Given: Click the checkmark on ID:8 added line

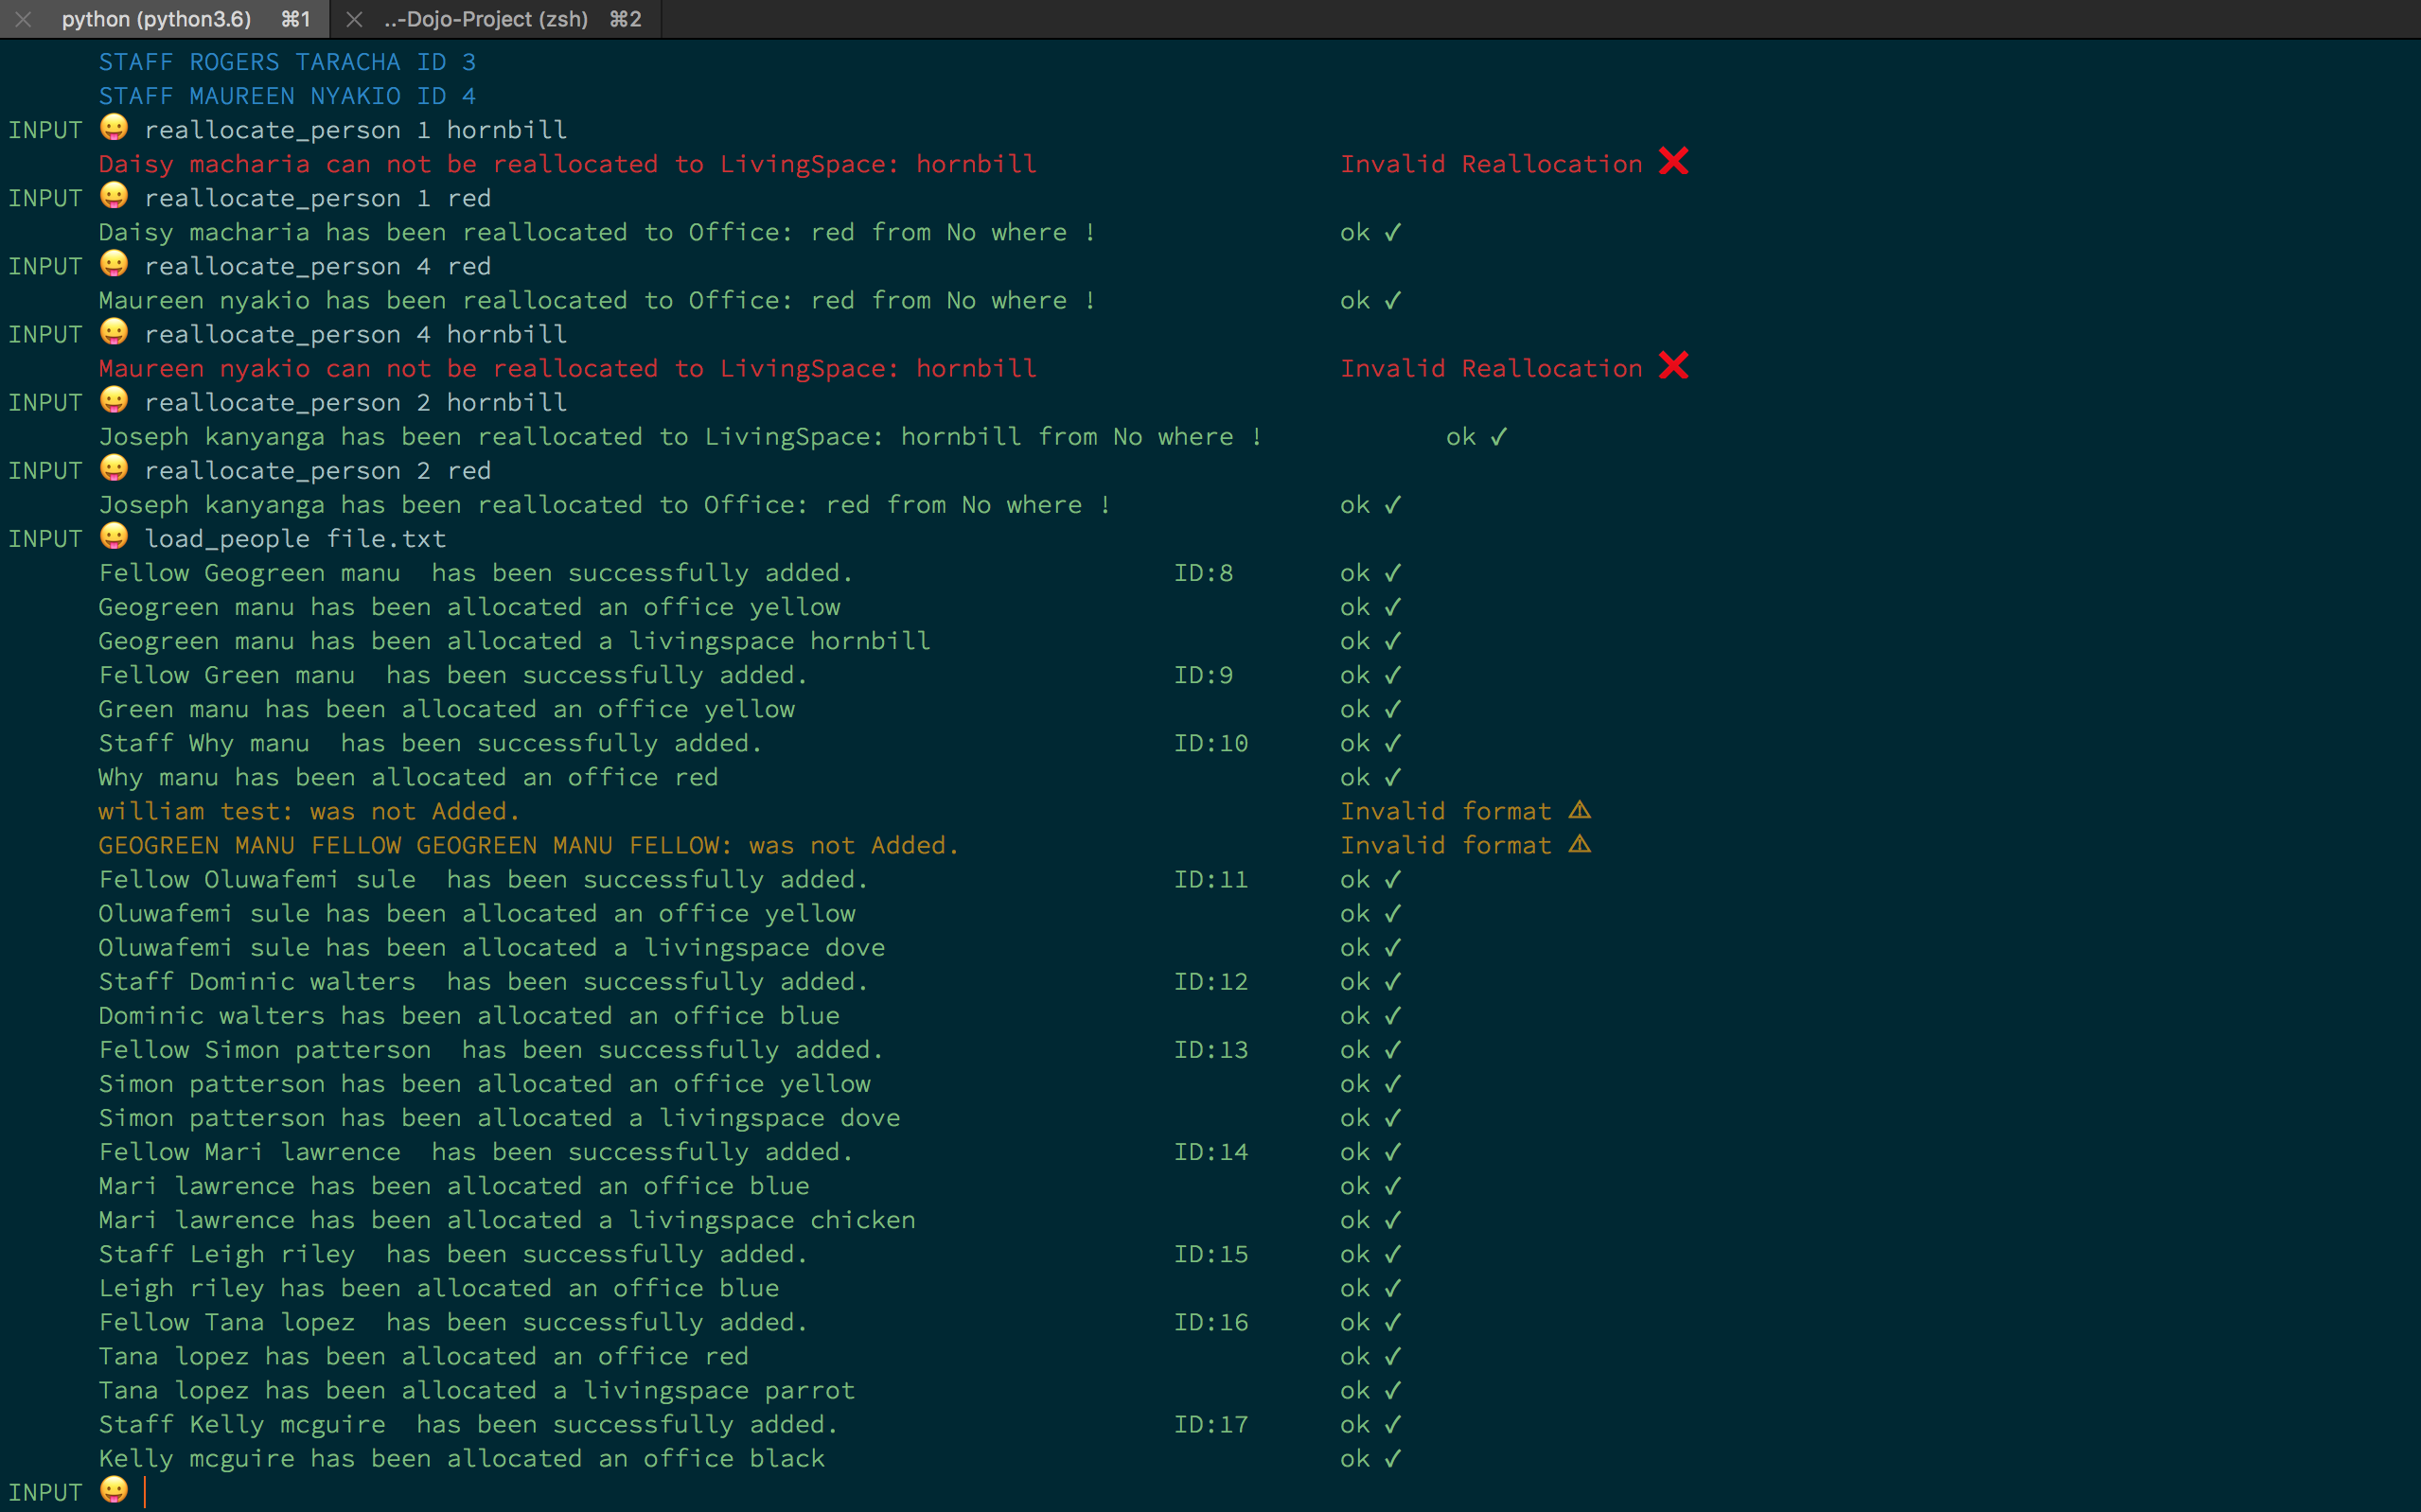Looking at the screenshot, I should (x=1393, y=573).
